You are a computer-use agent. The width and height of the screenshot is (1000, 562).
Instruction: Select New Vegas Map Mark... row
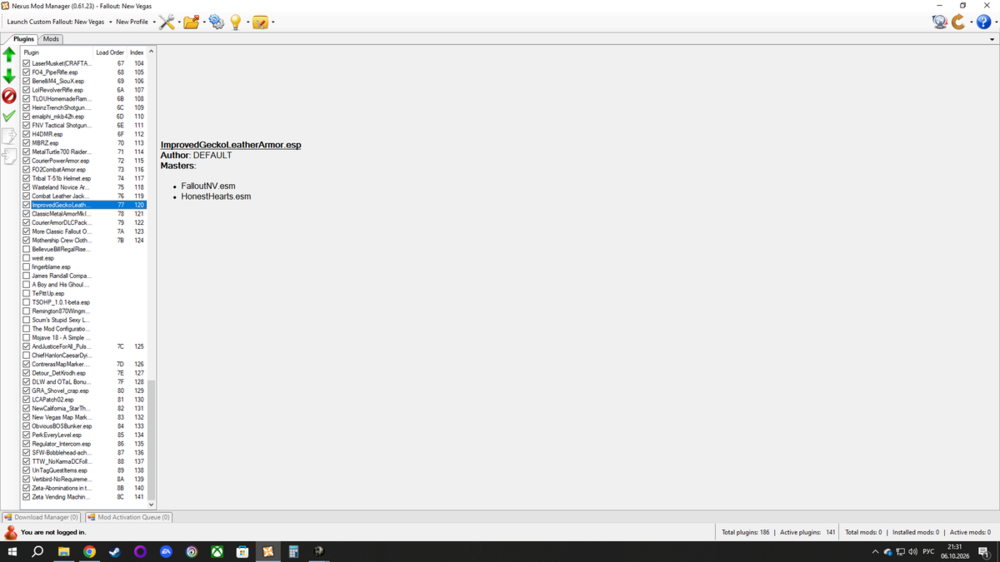(x=84, y=417)
